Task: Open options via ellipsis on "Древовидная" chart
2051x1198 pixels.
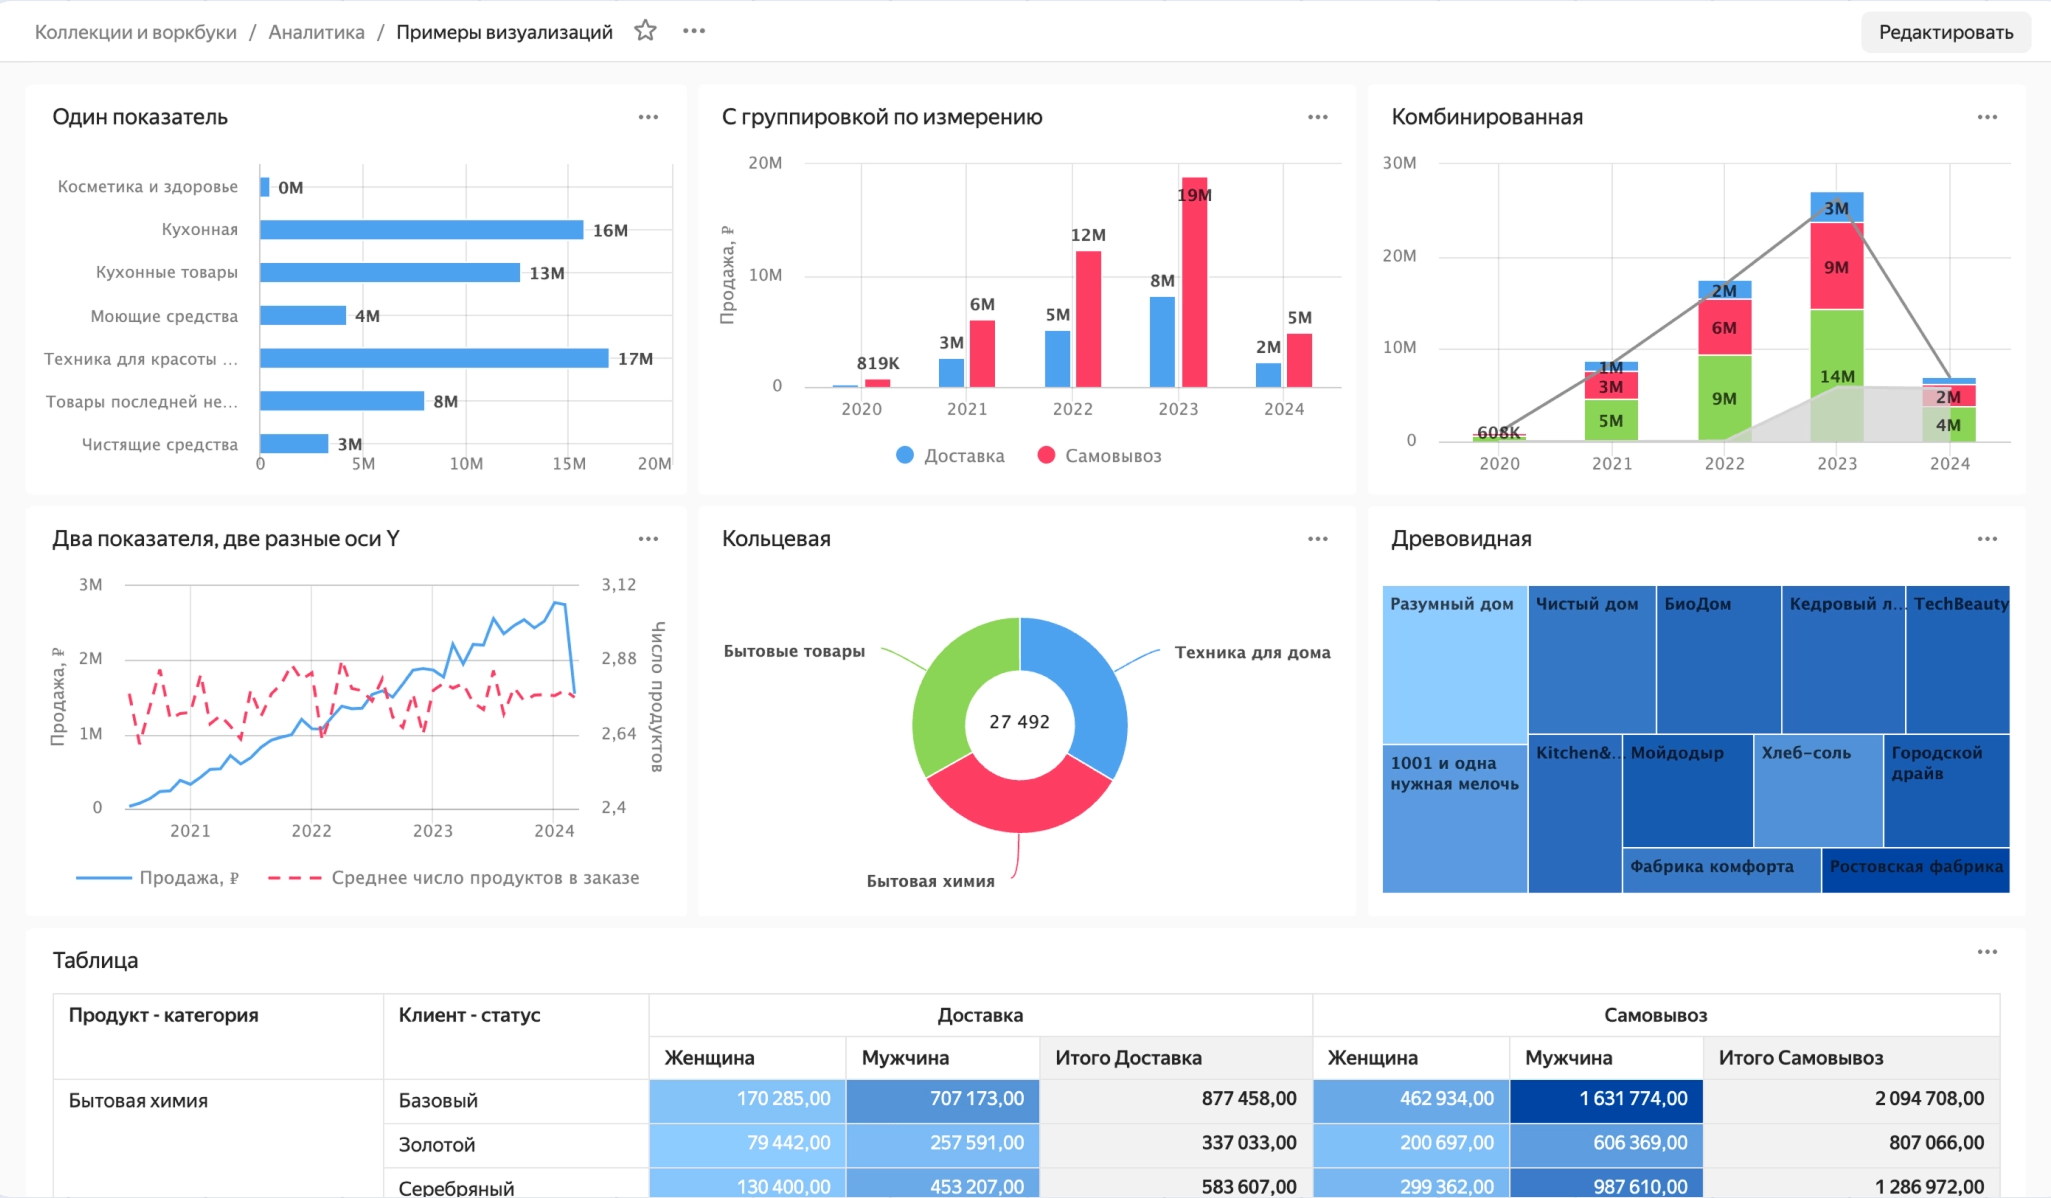Action: coord(1986,538)
